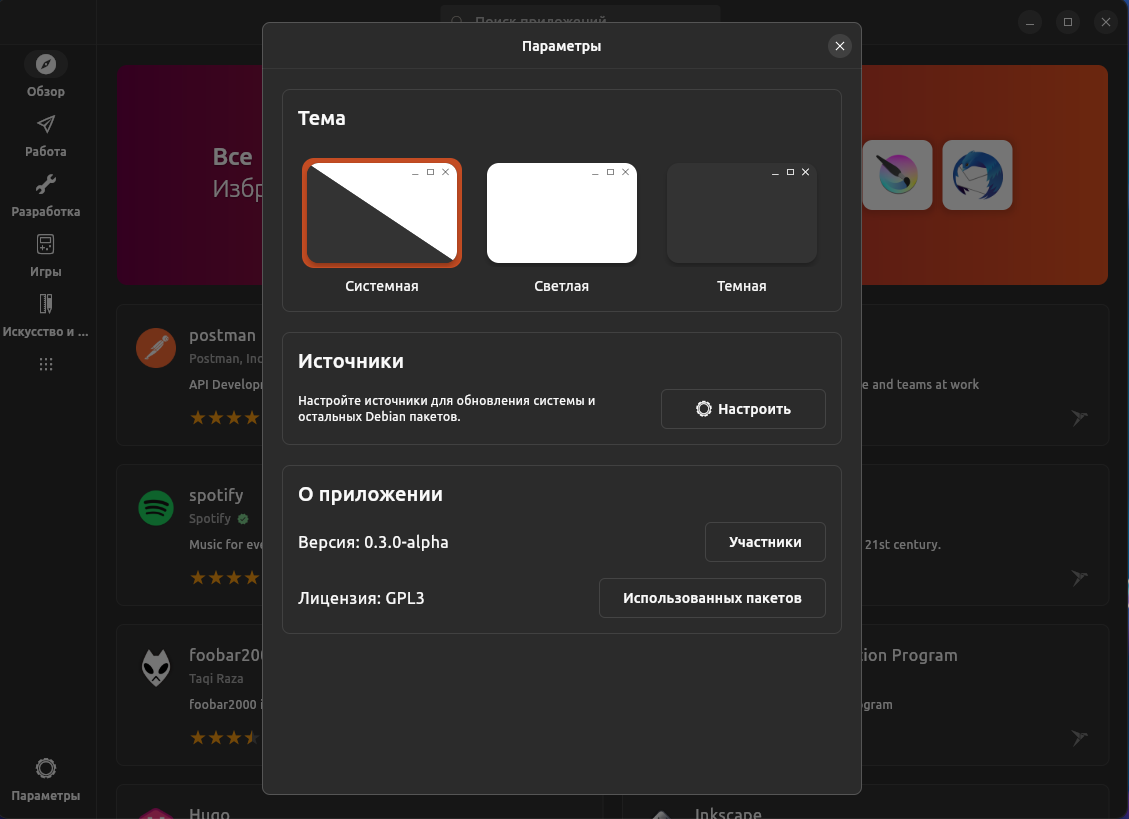
Task: Click the Thunderbird icon in banner
Action: point(977,175)
